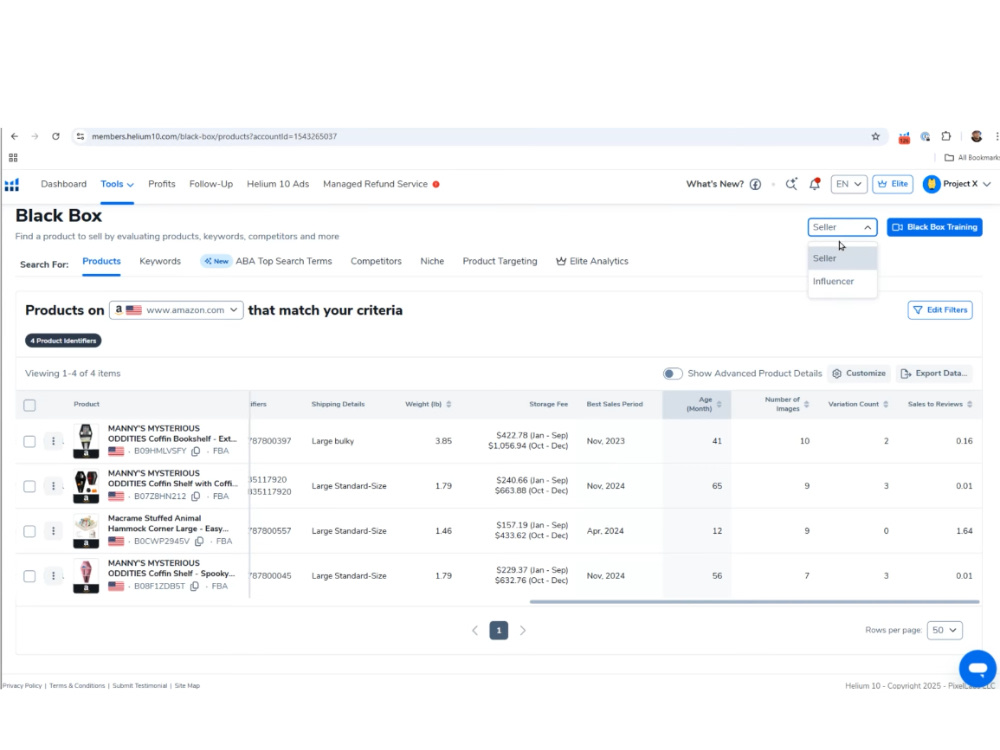Image resolution: width=1000 pixels, height=750 pixels.
Task: Open row menu for Macrame Stuffed Animal Hammock
Action: [x=54, y=531]
